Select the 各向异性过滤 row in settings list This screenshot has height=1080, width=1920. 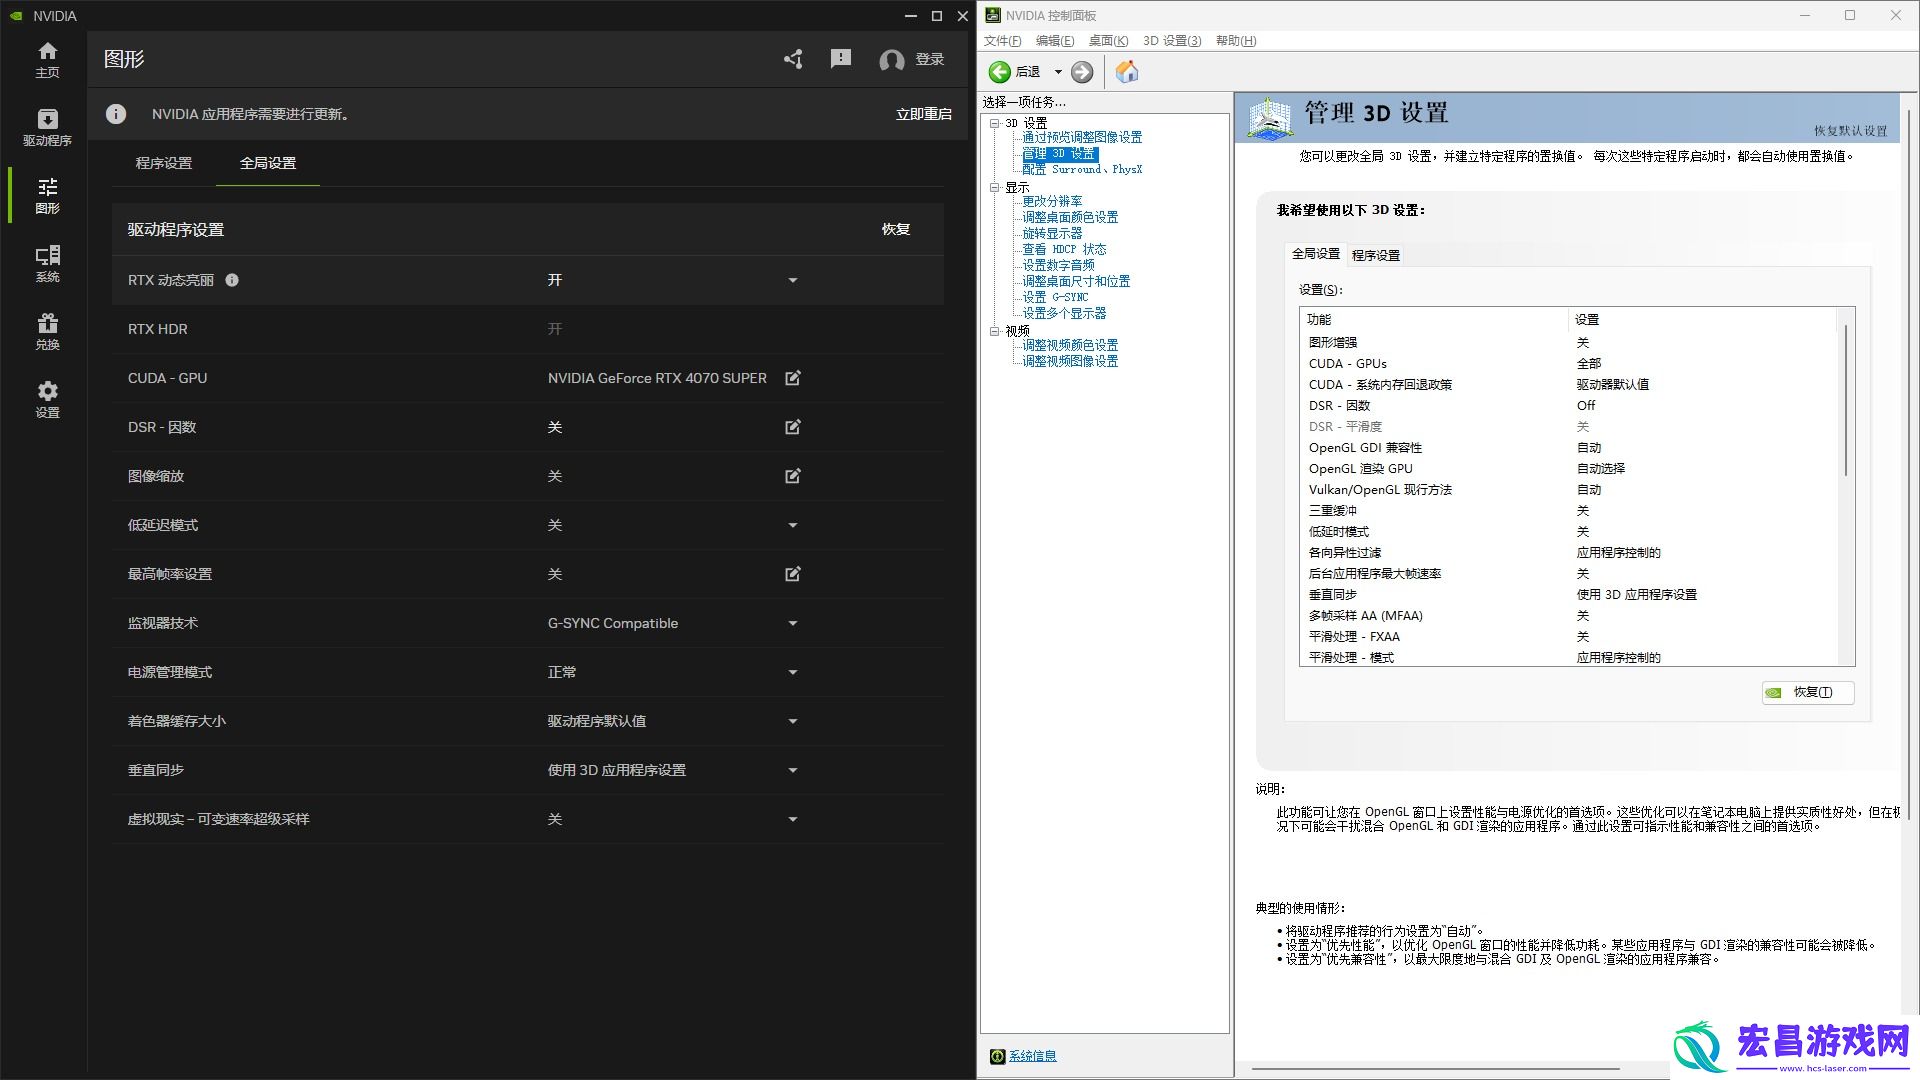(1570, 552)
